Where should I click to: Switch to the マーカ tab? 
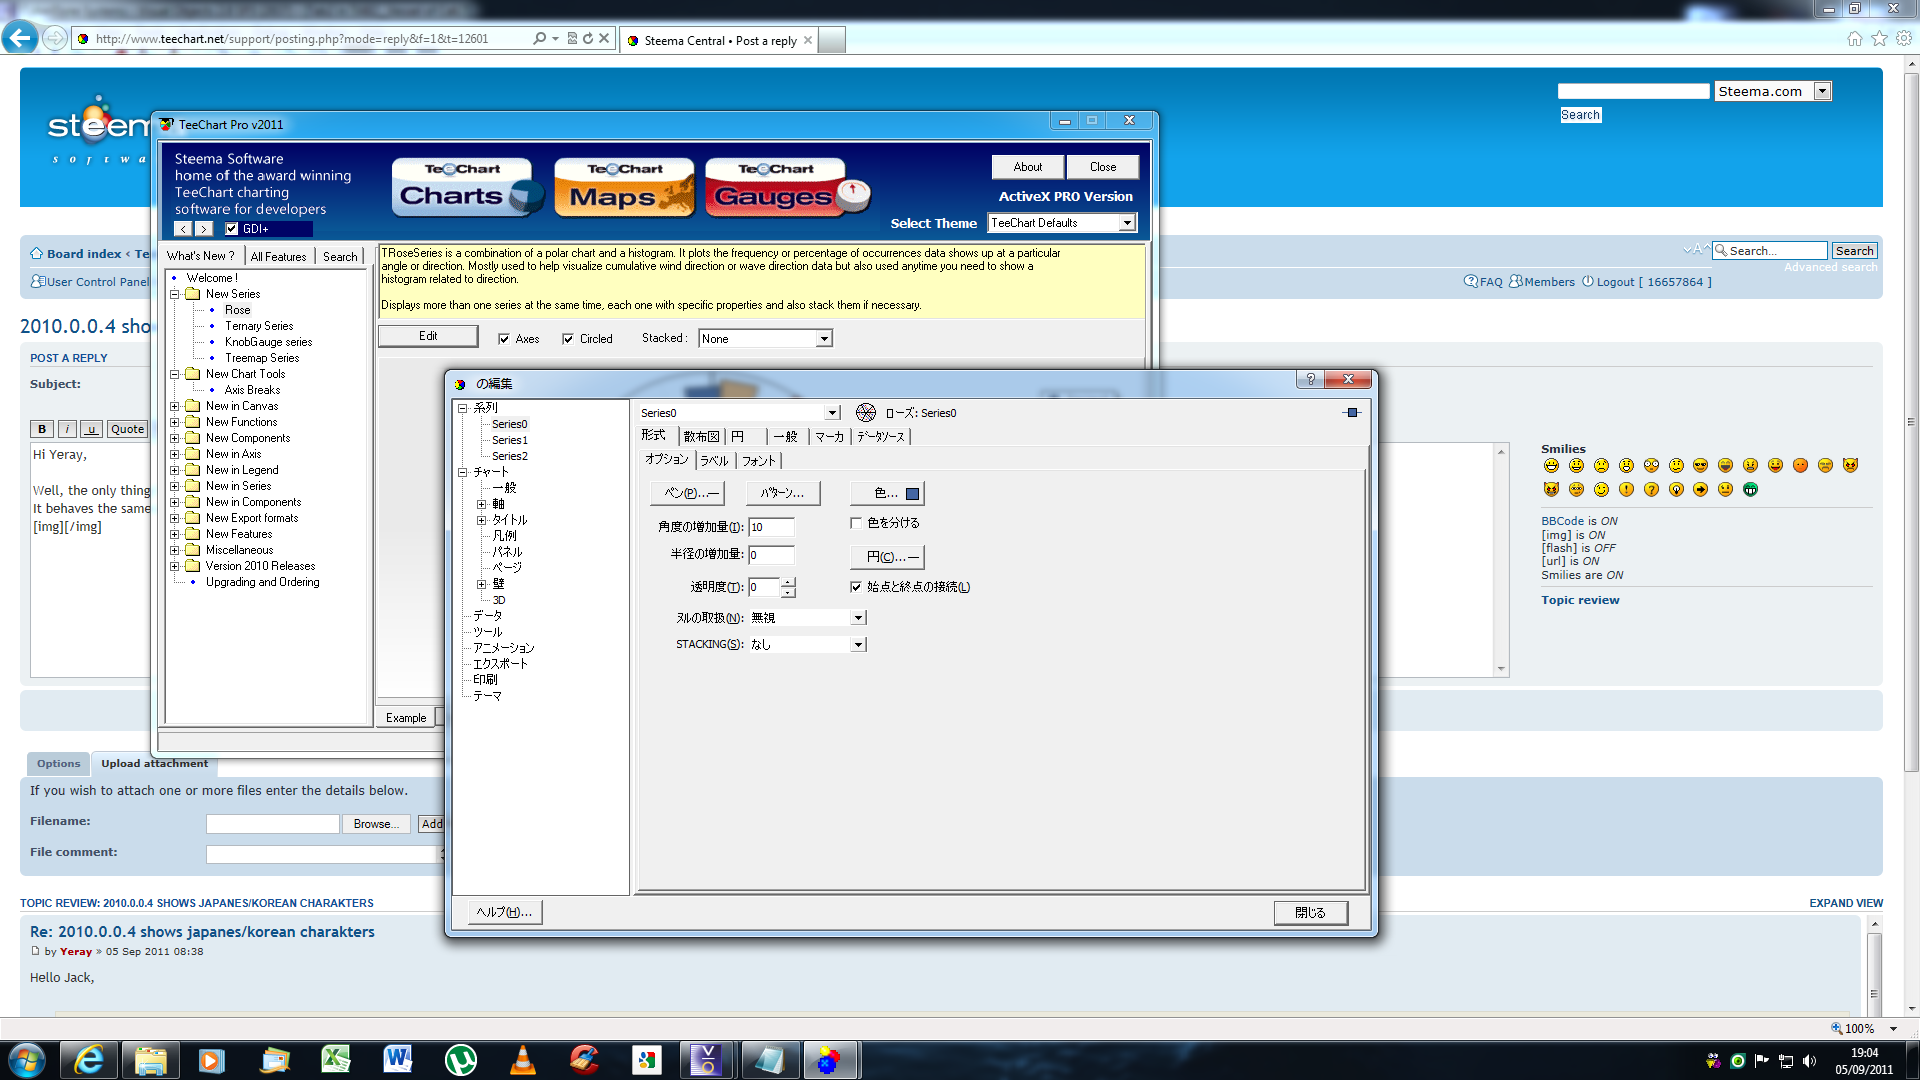pyautogui.click(x=829, y=437)
